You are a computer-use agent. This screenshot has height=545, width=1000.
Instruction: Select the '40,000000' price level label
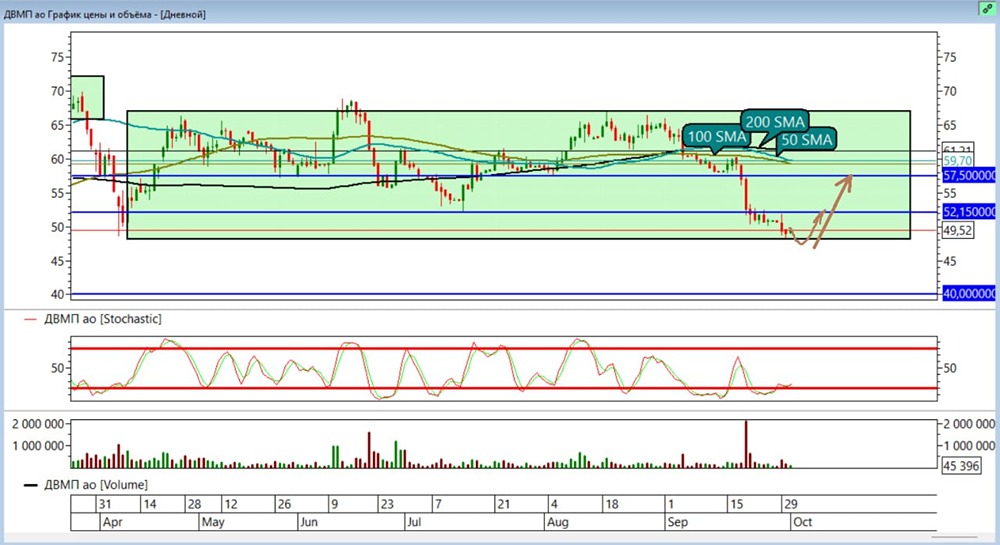tap(969, 293)
